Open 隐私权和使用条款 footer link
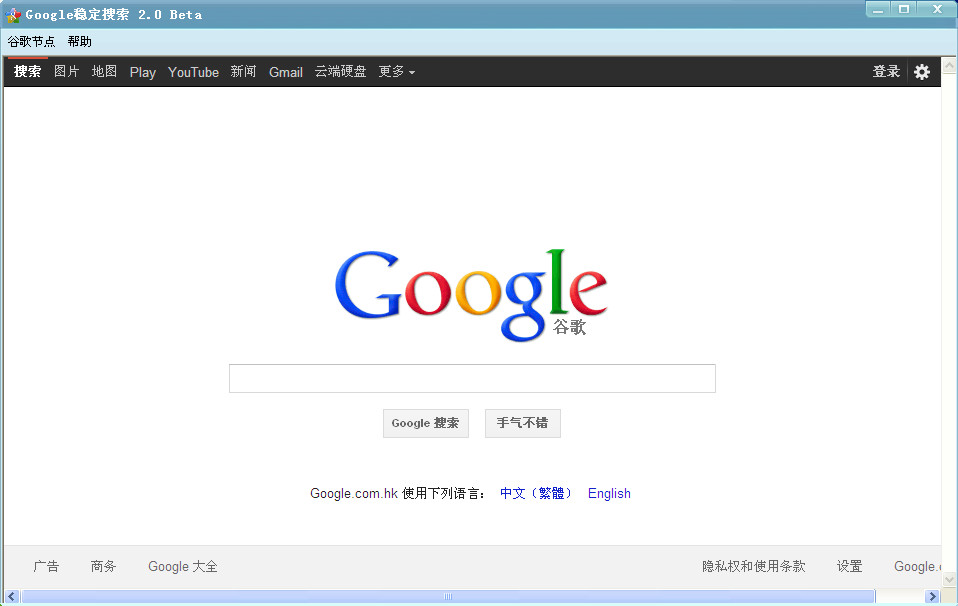958x606 pixels. [753, 566]
